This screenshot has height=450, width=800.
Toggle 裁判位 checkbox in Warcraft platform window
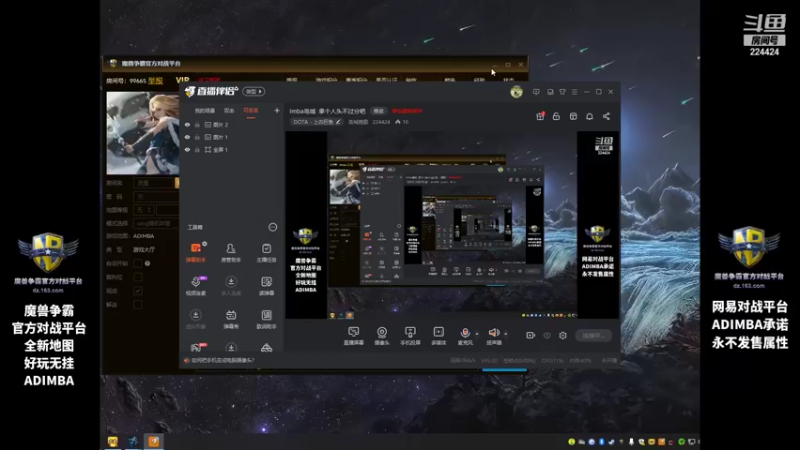click(138, 277)
